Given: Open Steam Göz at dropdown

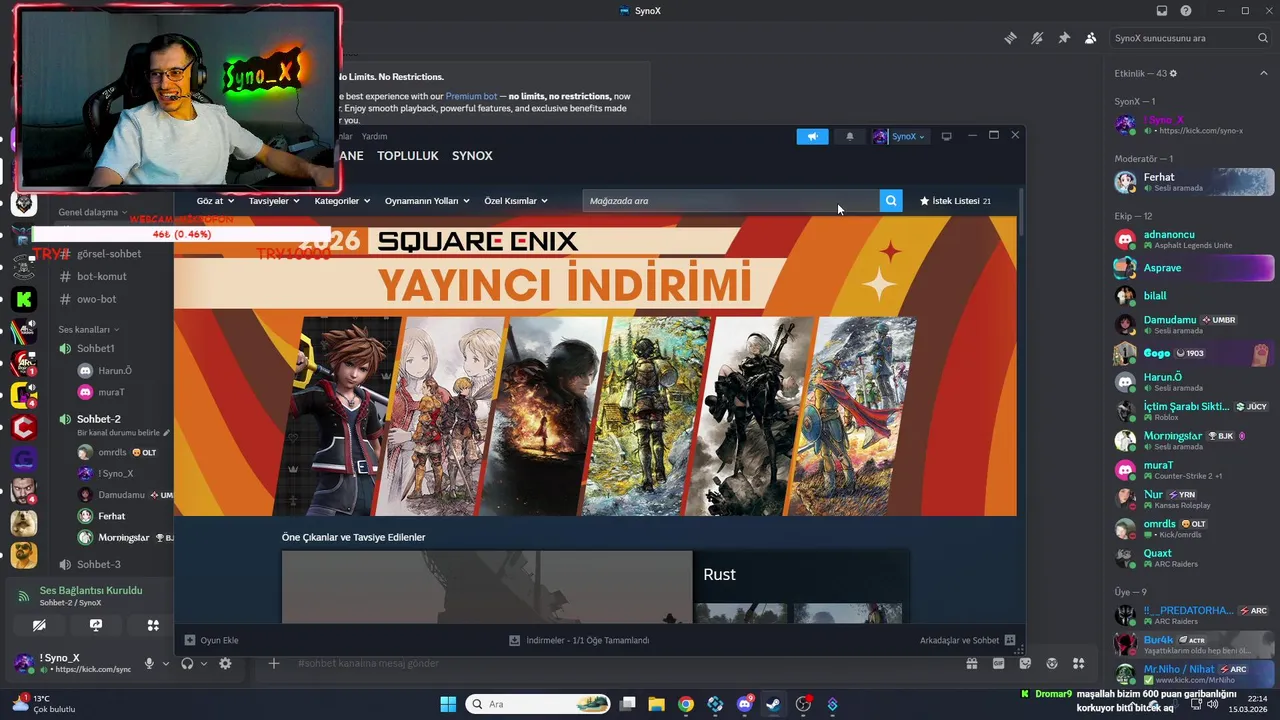Looking at the screenshot, I should tap(215, 201).
